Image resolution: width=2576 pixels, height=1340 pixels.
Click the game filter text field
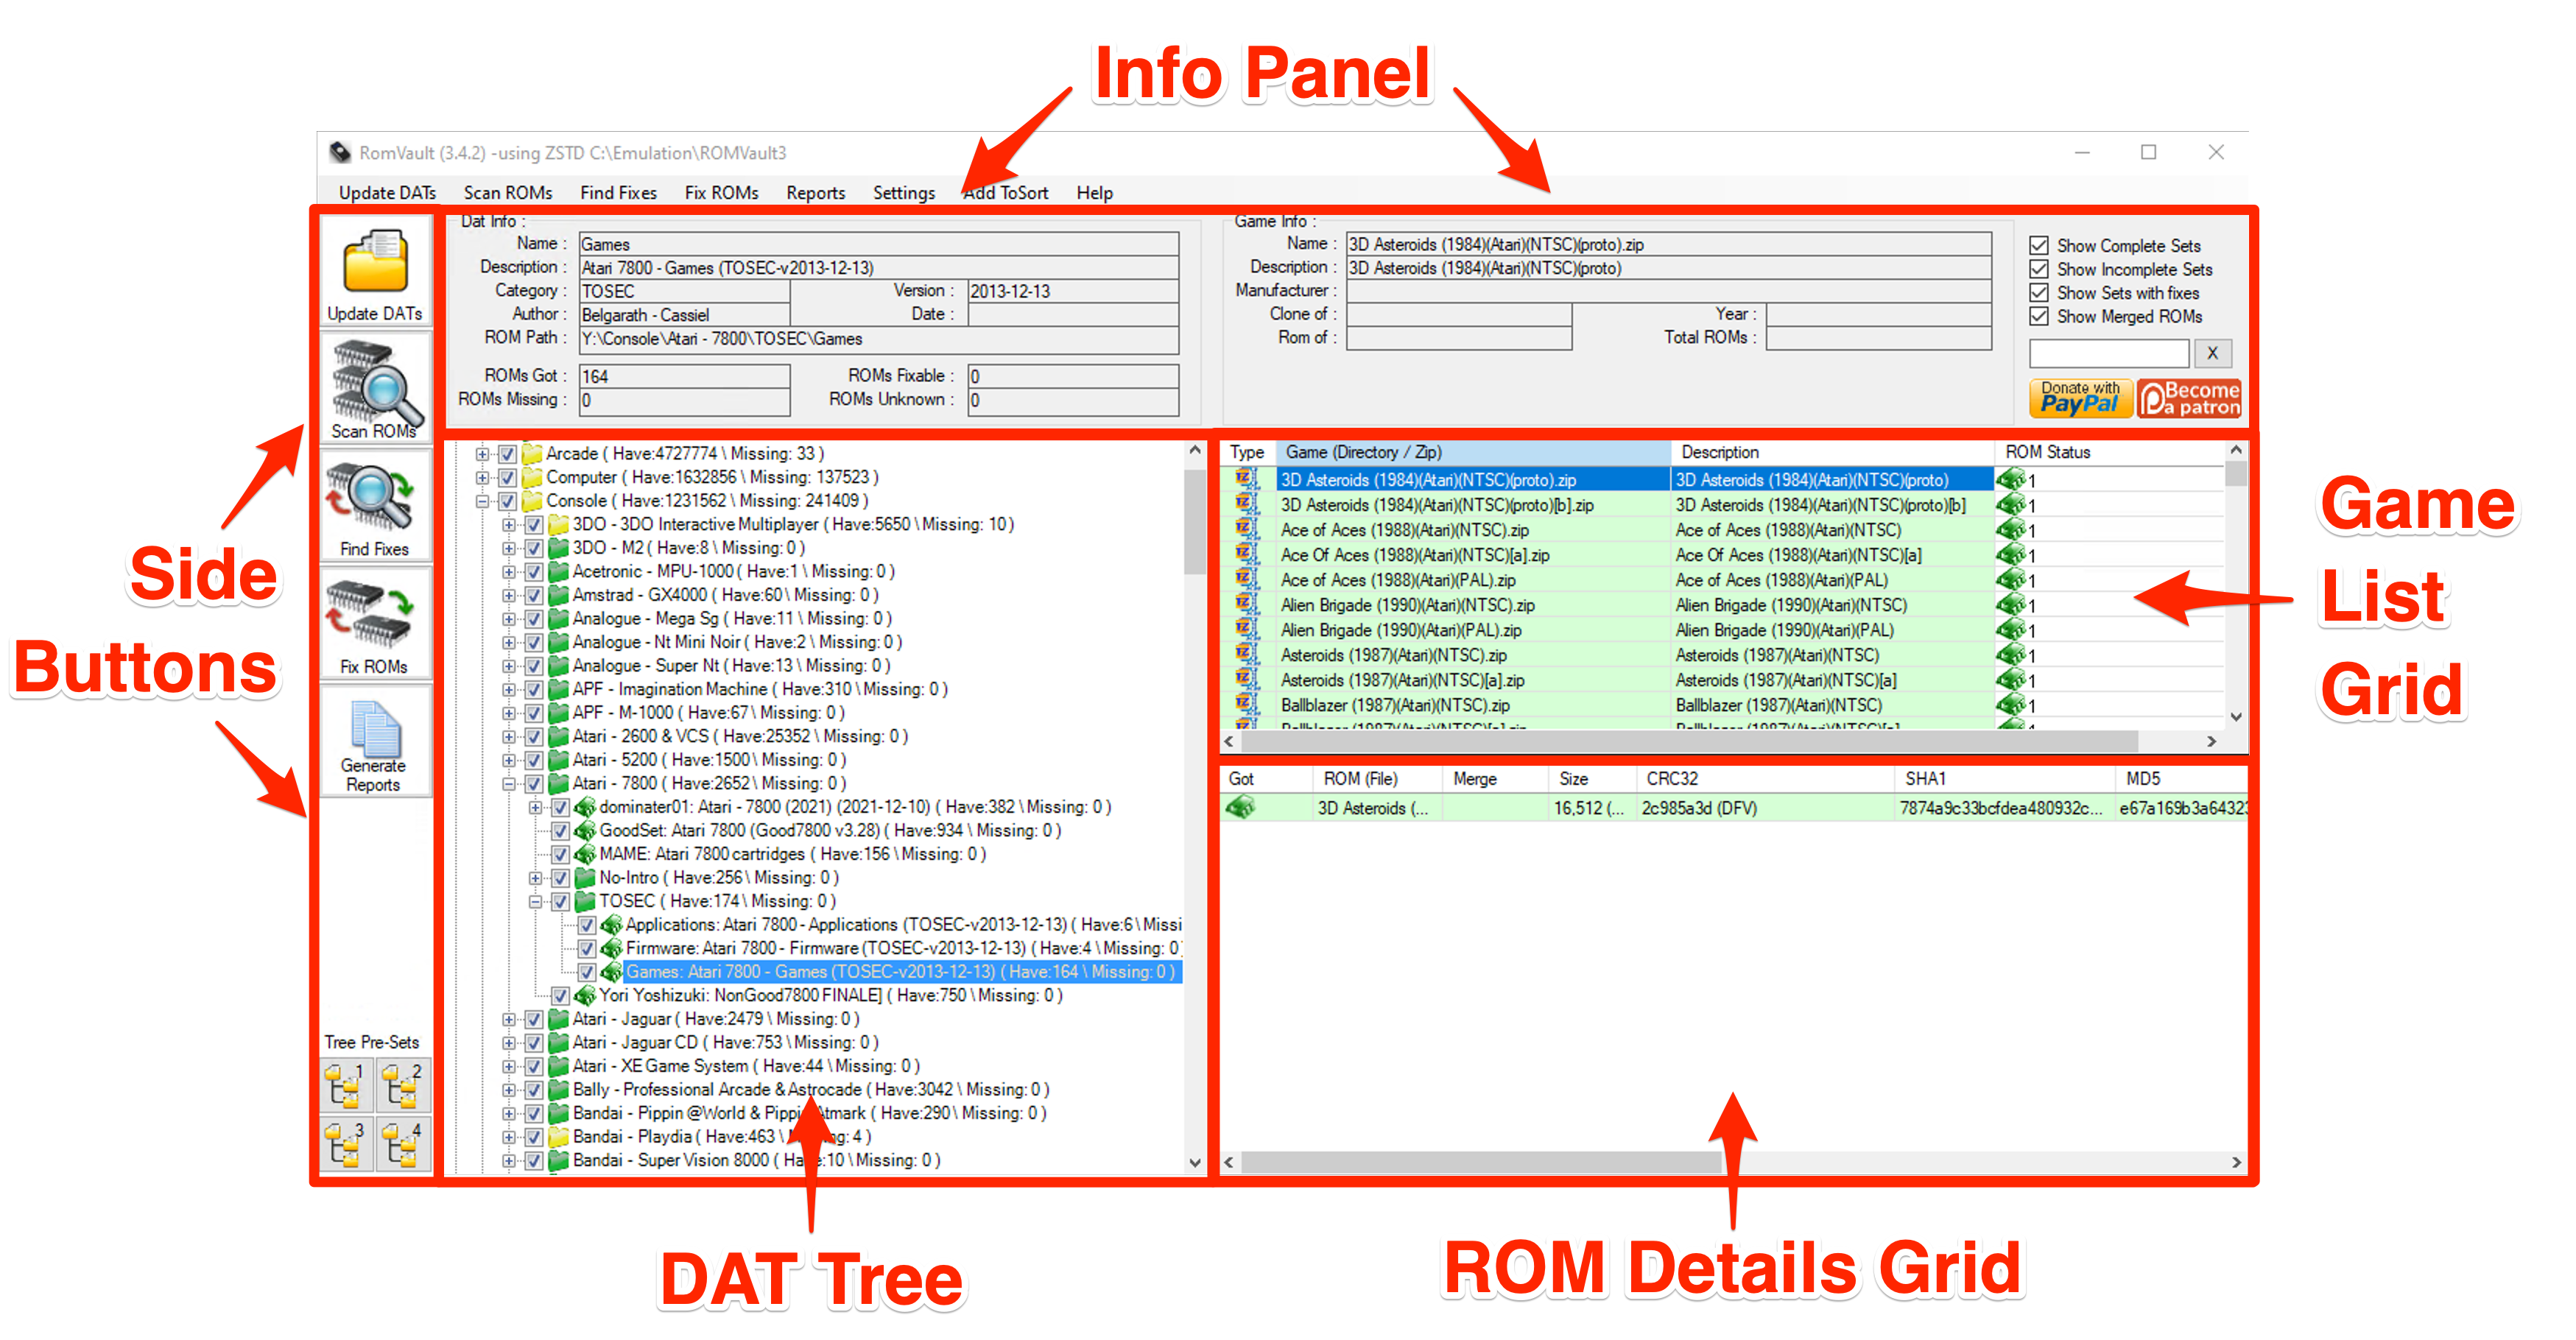coord(2109,353)
